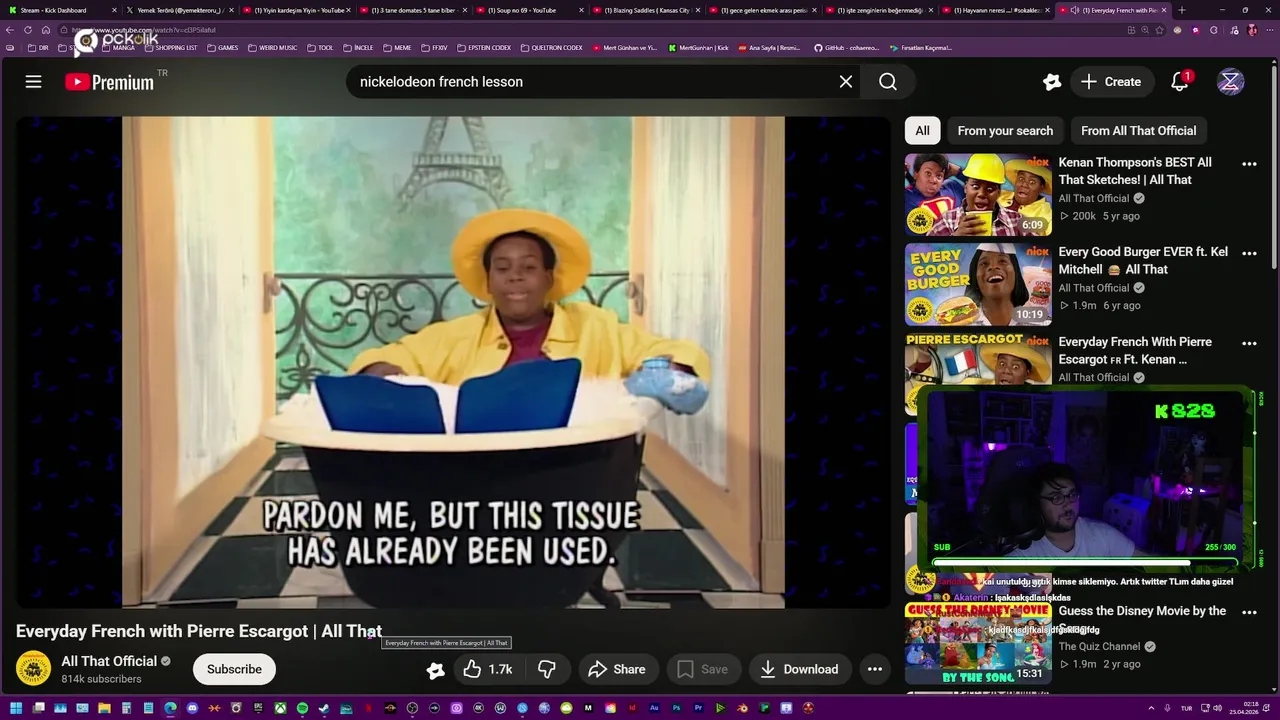Click the '814k subscribers' text
This screenshot has width=1280, height=720.
[101, 679]
